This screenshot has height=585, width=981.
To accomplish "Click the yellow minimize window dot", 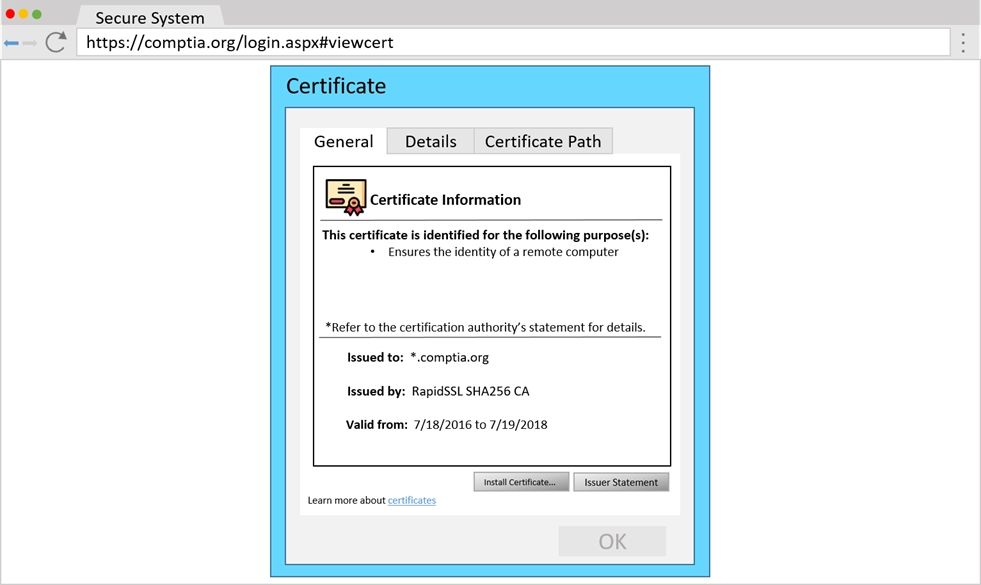I will pyautogui.click(x=23, y=14).
